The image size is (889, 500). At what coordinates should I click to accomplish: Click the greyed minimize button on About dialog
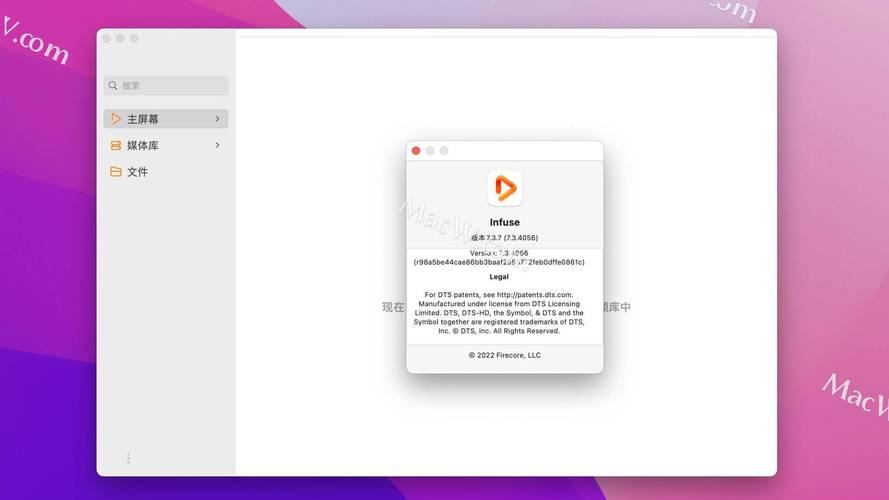[430, 150]
